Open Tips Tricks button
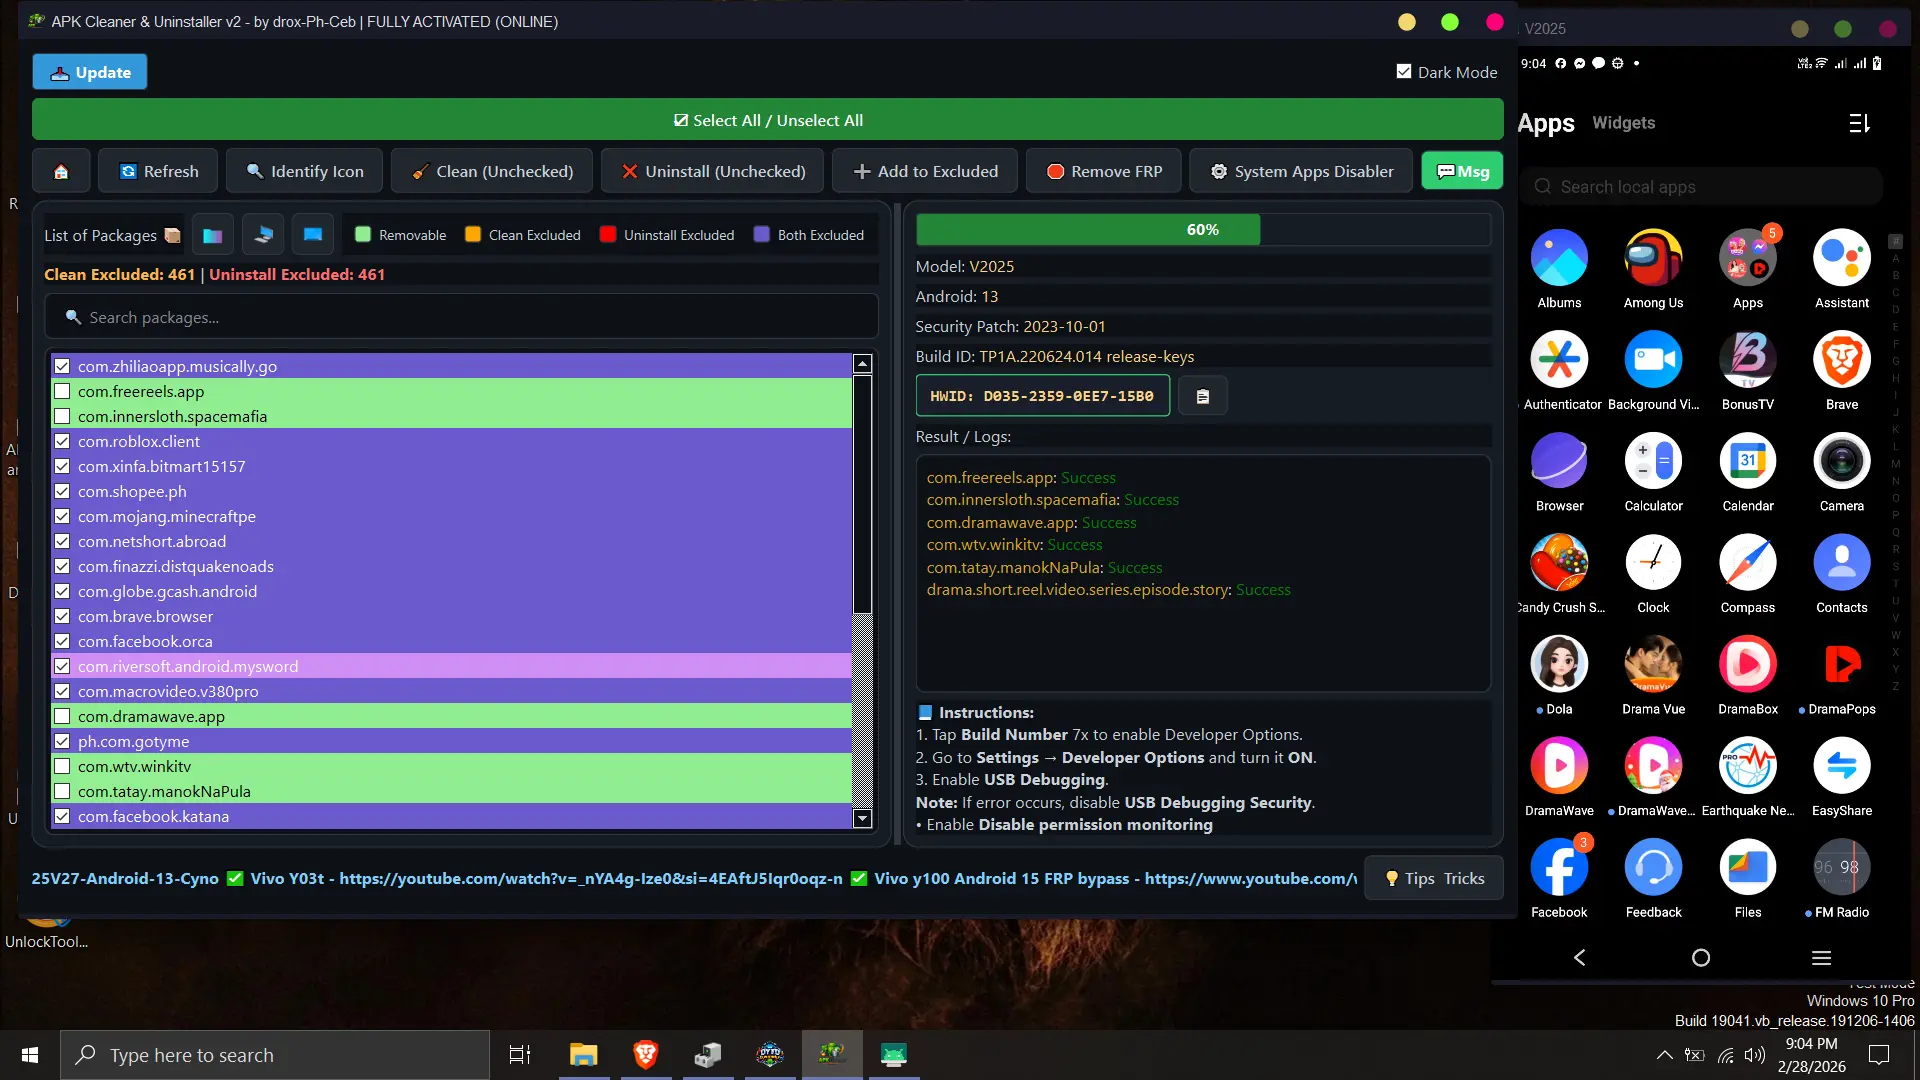This screenshot has height=1080, width=1920. coord(1434,878)
